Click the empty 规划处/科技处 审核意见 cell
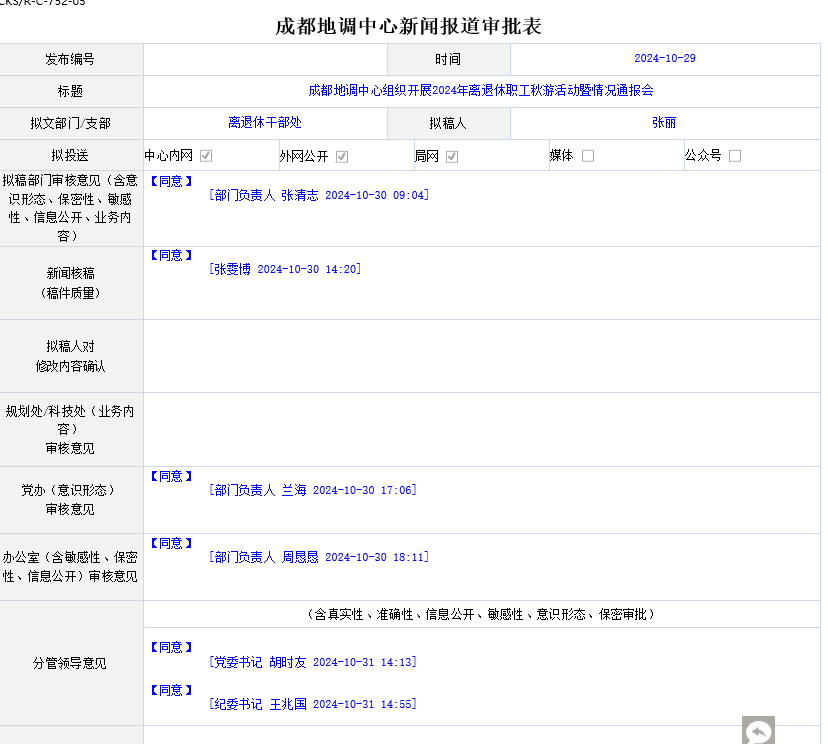This screenshot has width=828, height=744. pyautogui.click(x=482, y=430)
